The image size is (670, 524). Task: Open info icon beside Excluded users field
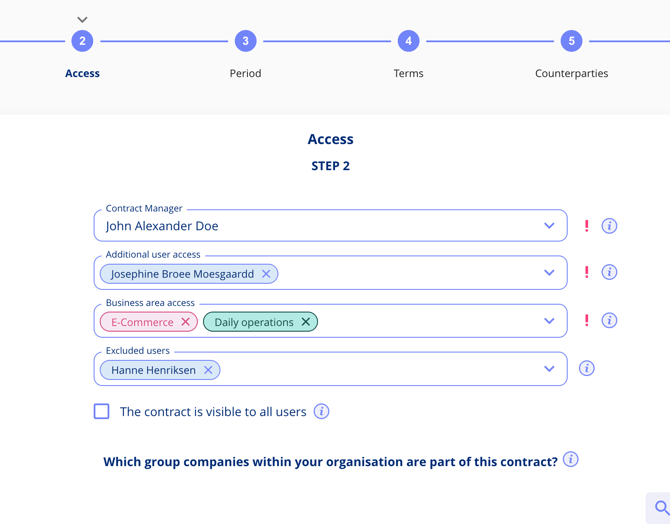[x=587, y=368]
